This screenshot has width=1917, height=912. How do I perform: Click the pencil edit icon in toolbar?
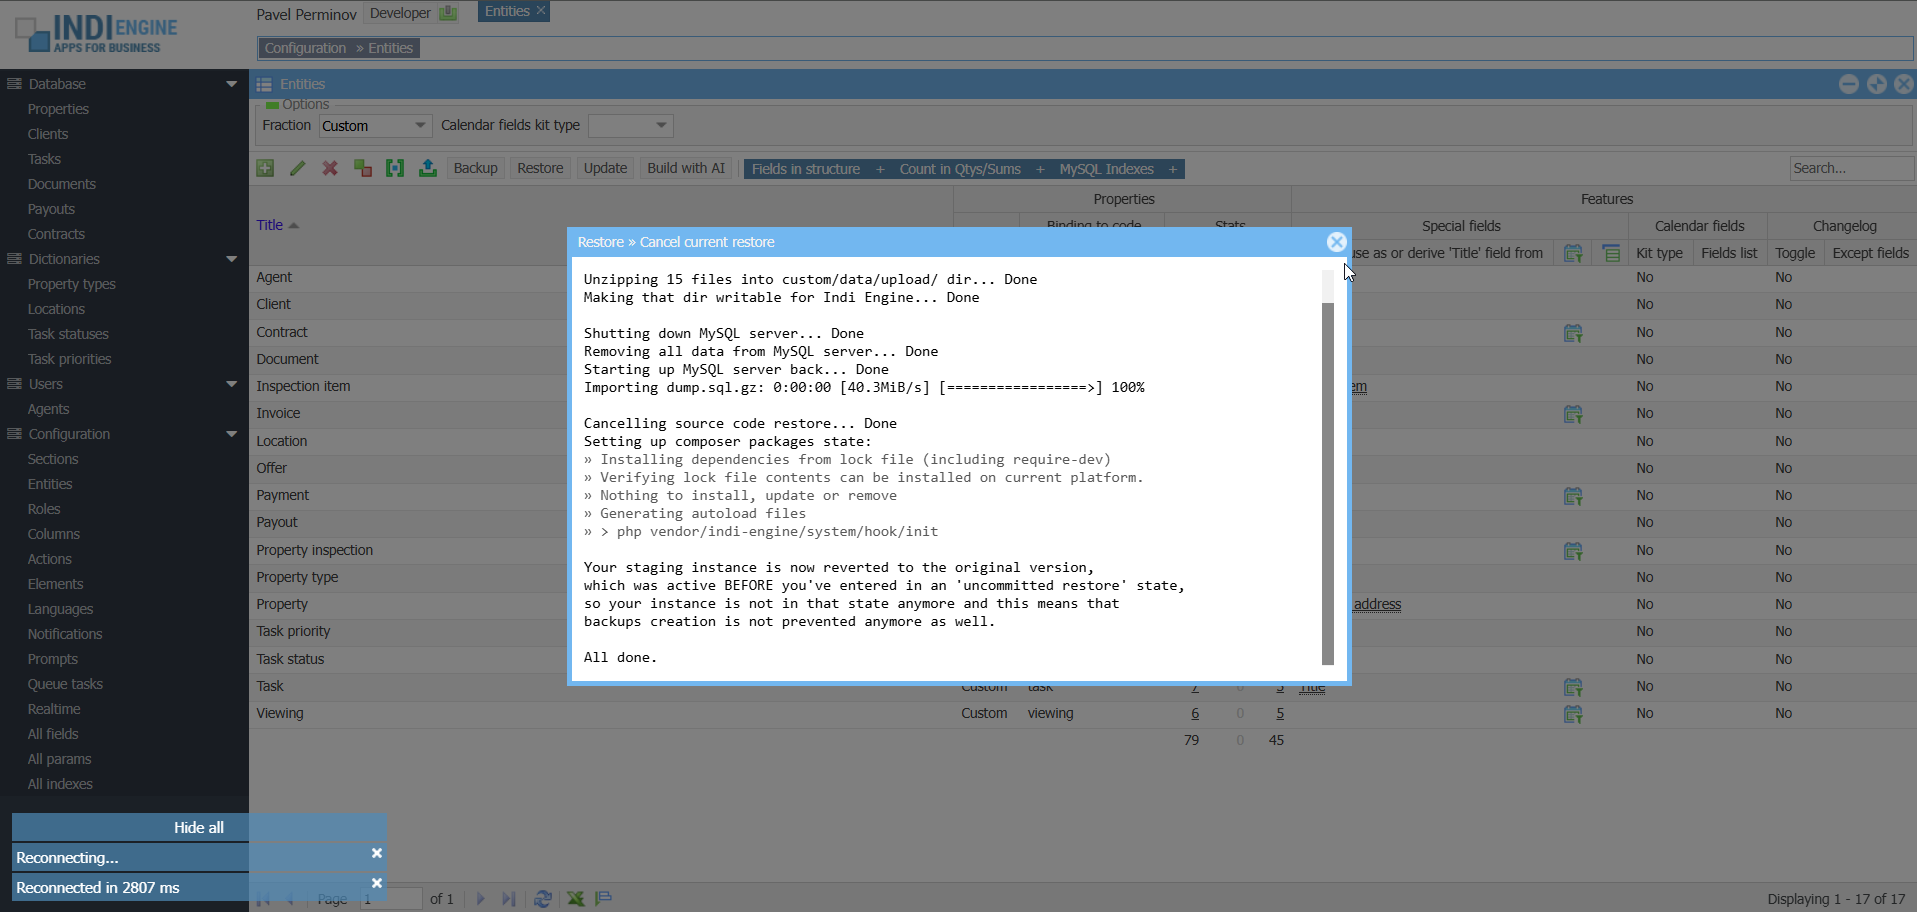297,168
